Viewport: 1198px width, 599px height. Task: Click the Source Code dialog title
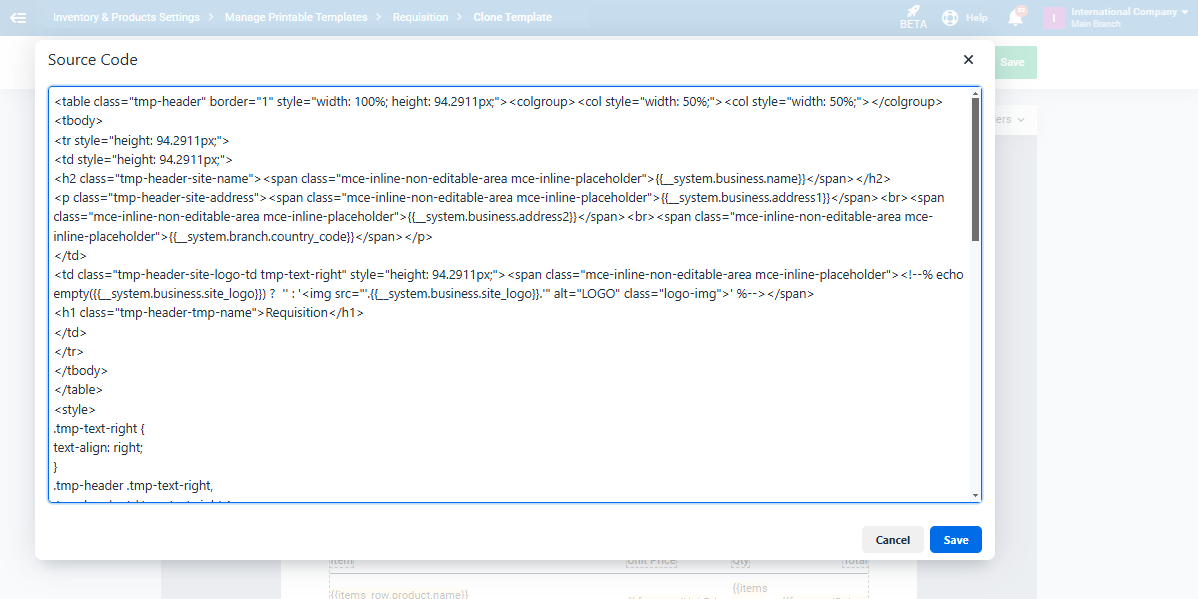[93, 60]
